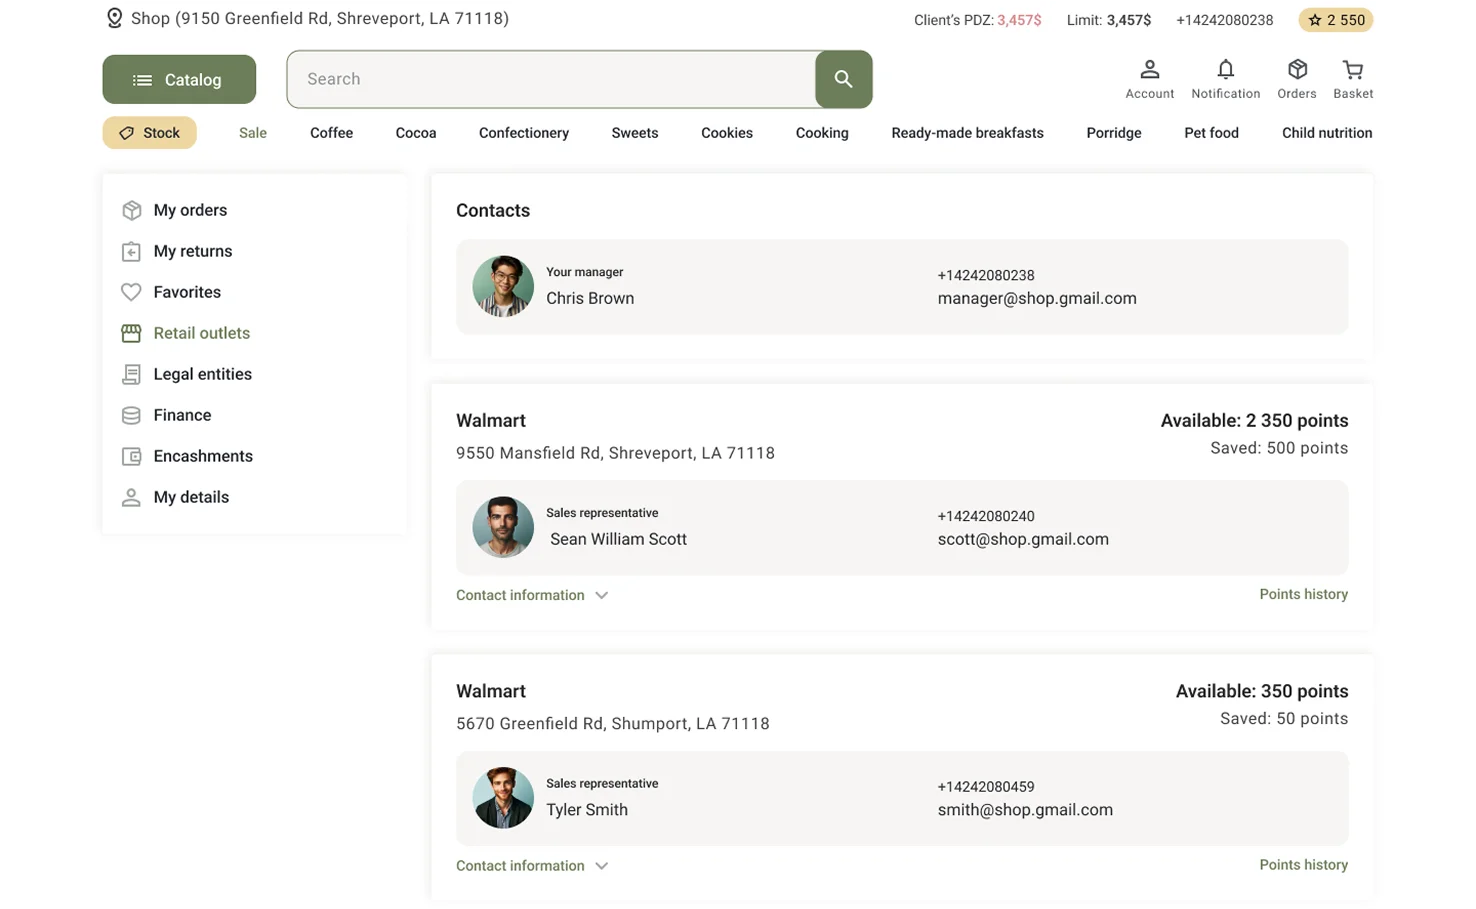Go to Encashments in sidebar

203,456
